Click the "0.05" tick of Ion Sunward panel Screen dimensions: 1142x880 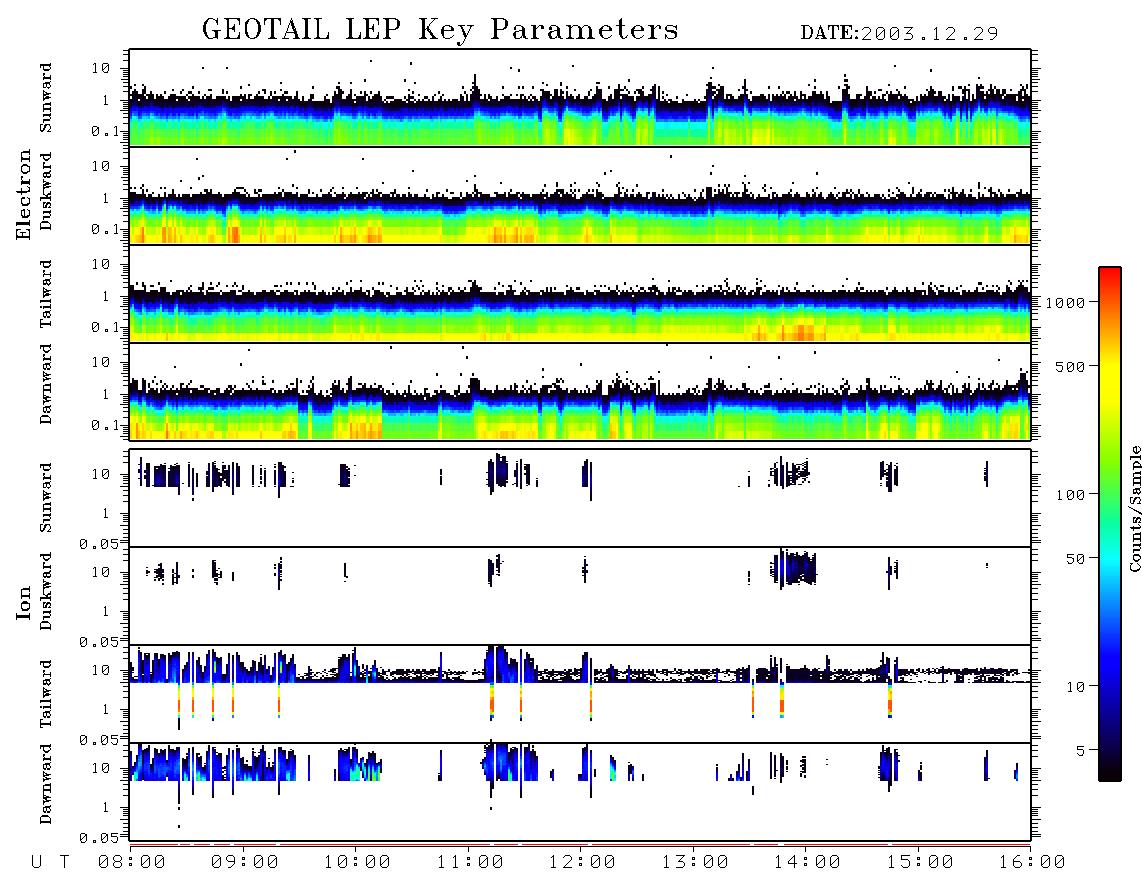pos(98,543)
